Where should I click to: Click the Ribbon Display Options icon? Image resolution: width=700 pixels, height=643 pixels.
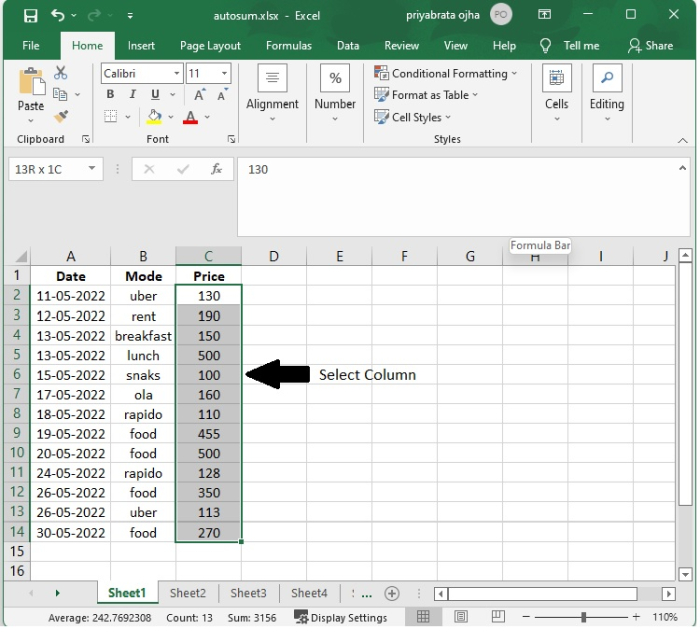click(x=544, y=15)
